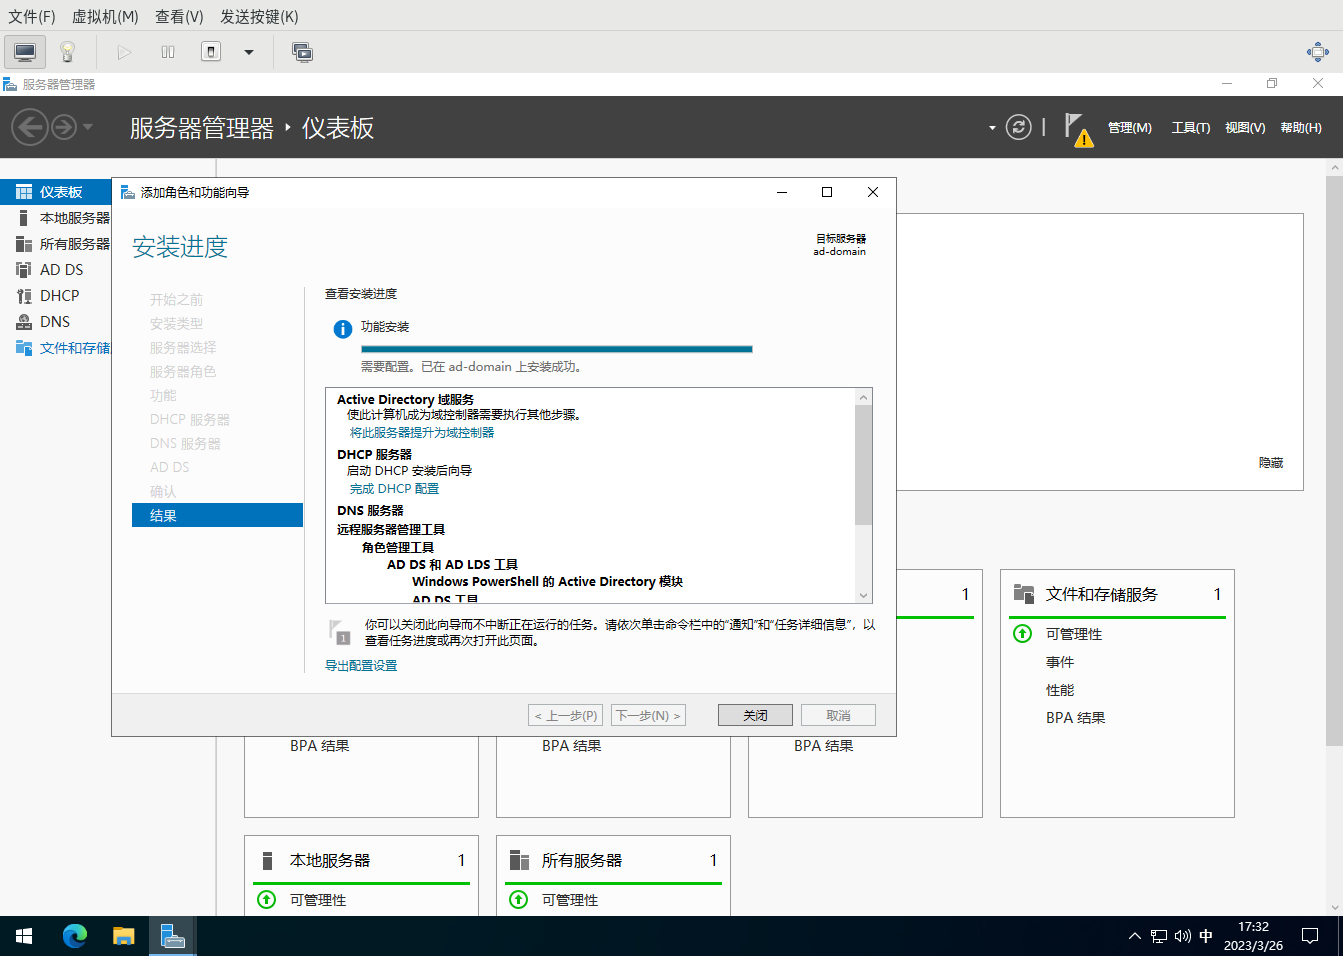Click the info icon beside 功能安装

(x=342, y=329)
